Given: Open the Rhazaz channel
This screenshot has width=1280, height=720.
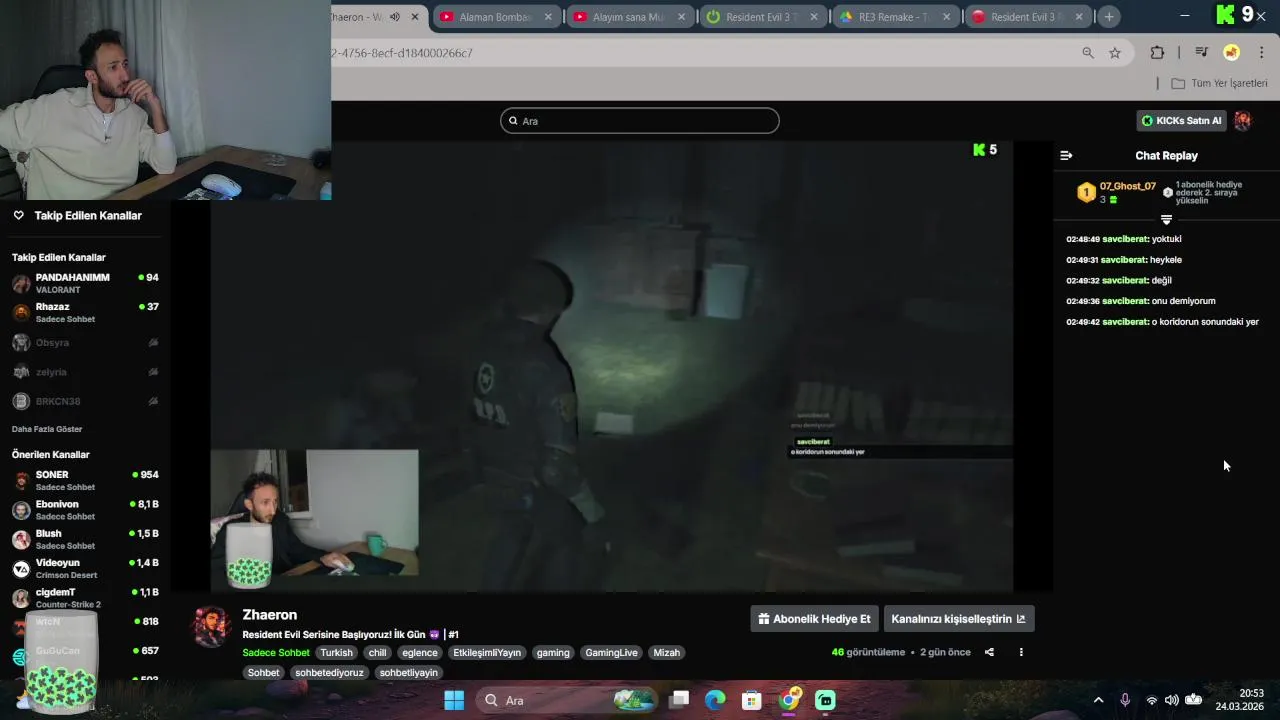Looking at the screenshot, I should click(85, 313).
